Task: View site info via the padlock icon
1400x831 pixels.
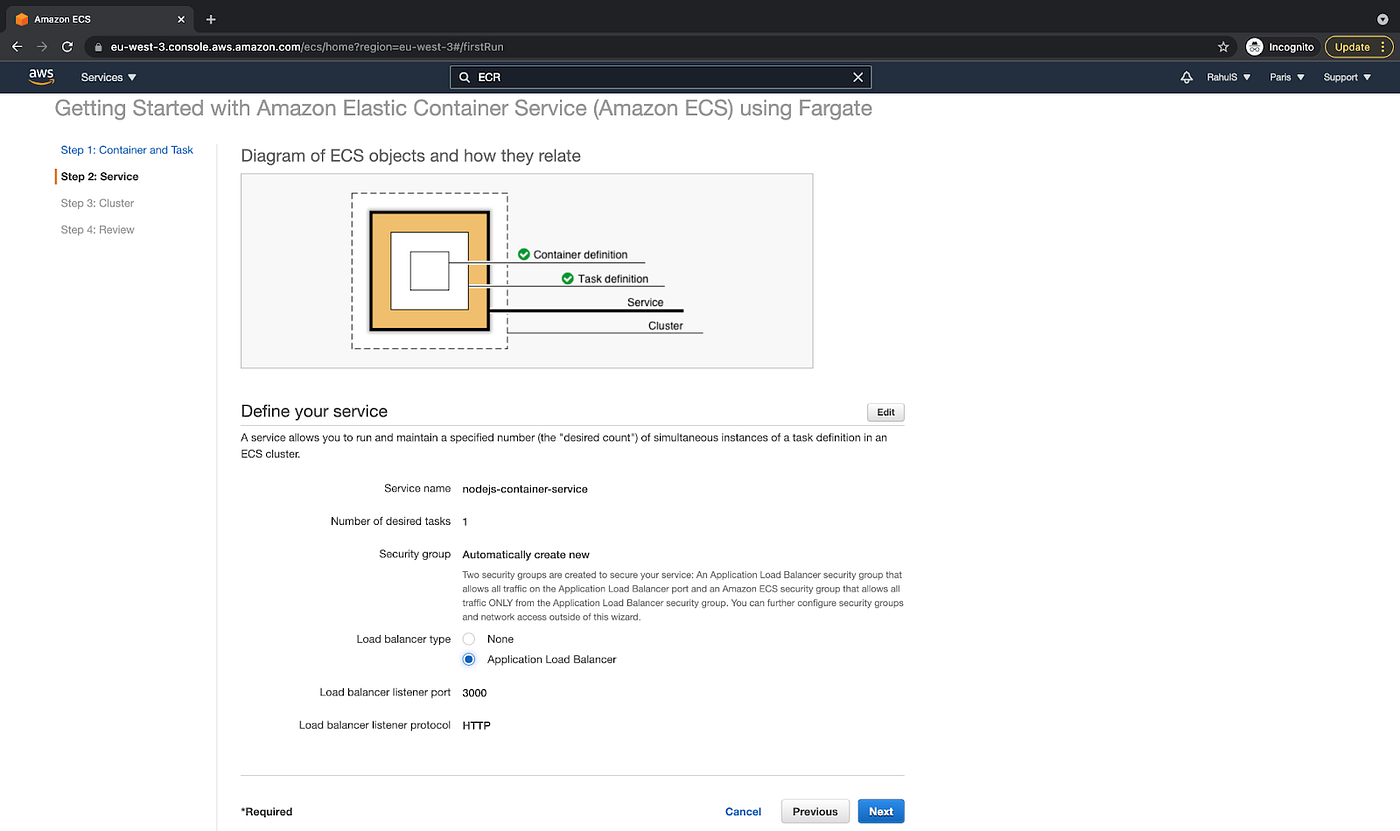Action: pos(97,47)
